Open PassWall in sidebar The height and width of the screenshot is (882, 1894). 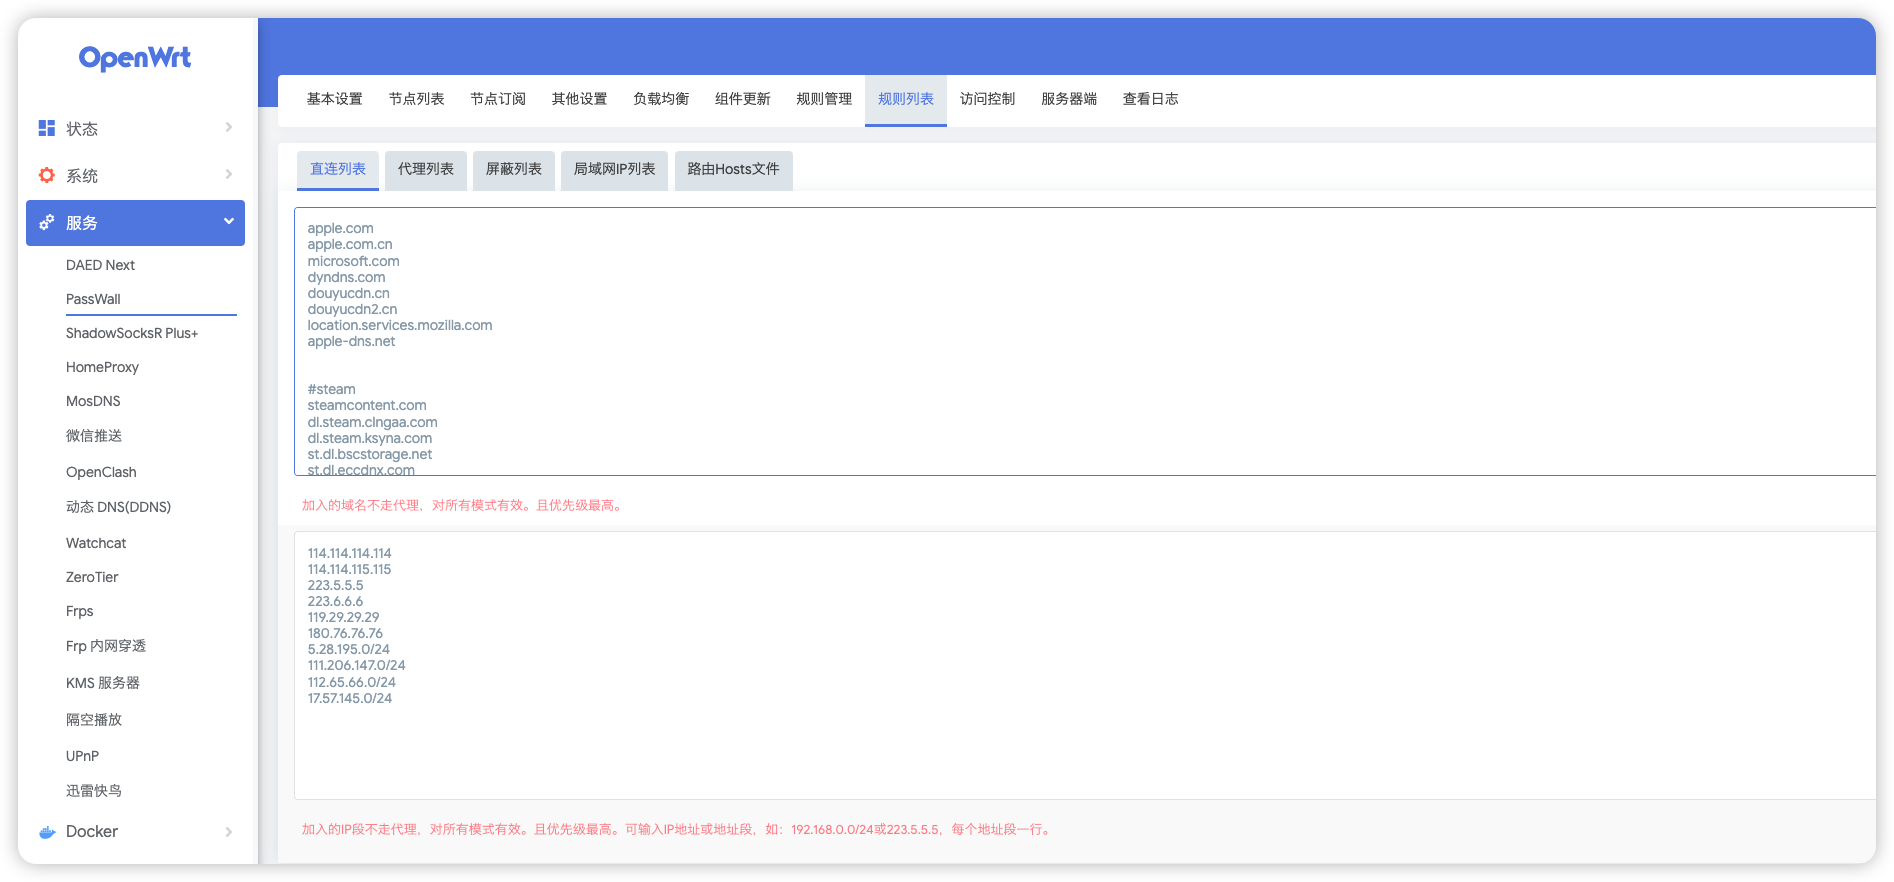point(93,299)
